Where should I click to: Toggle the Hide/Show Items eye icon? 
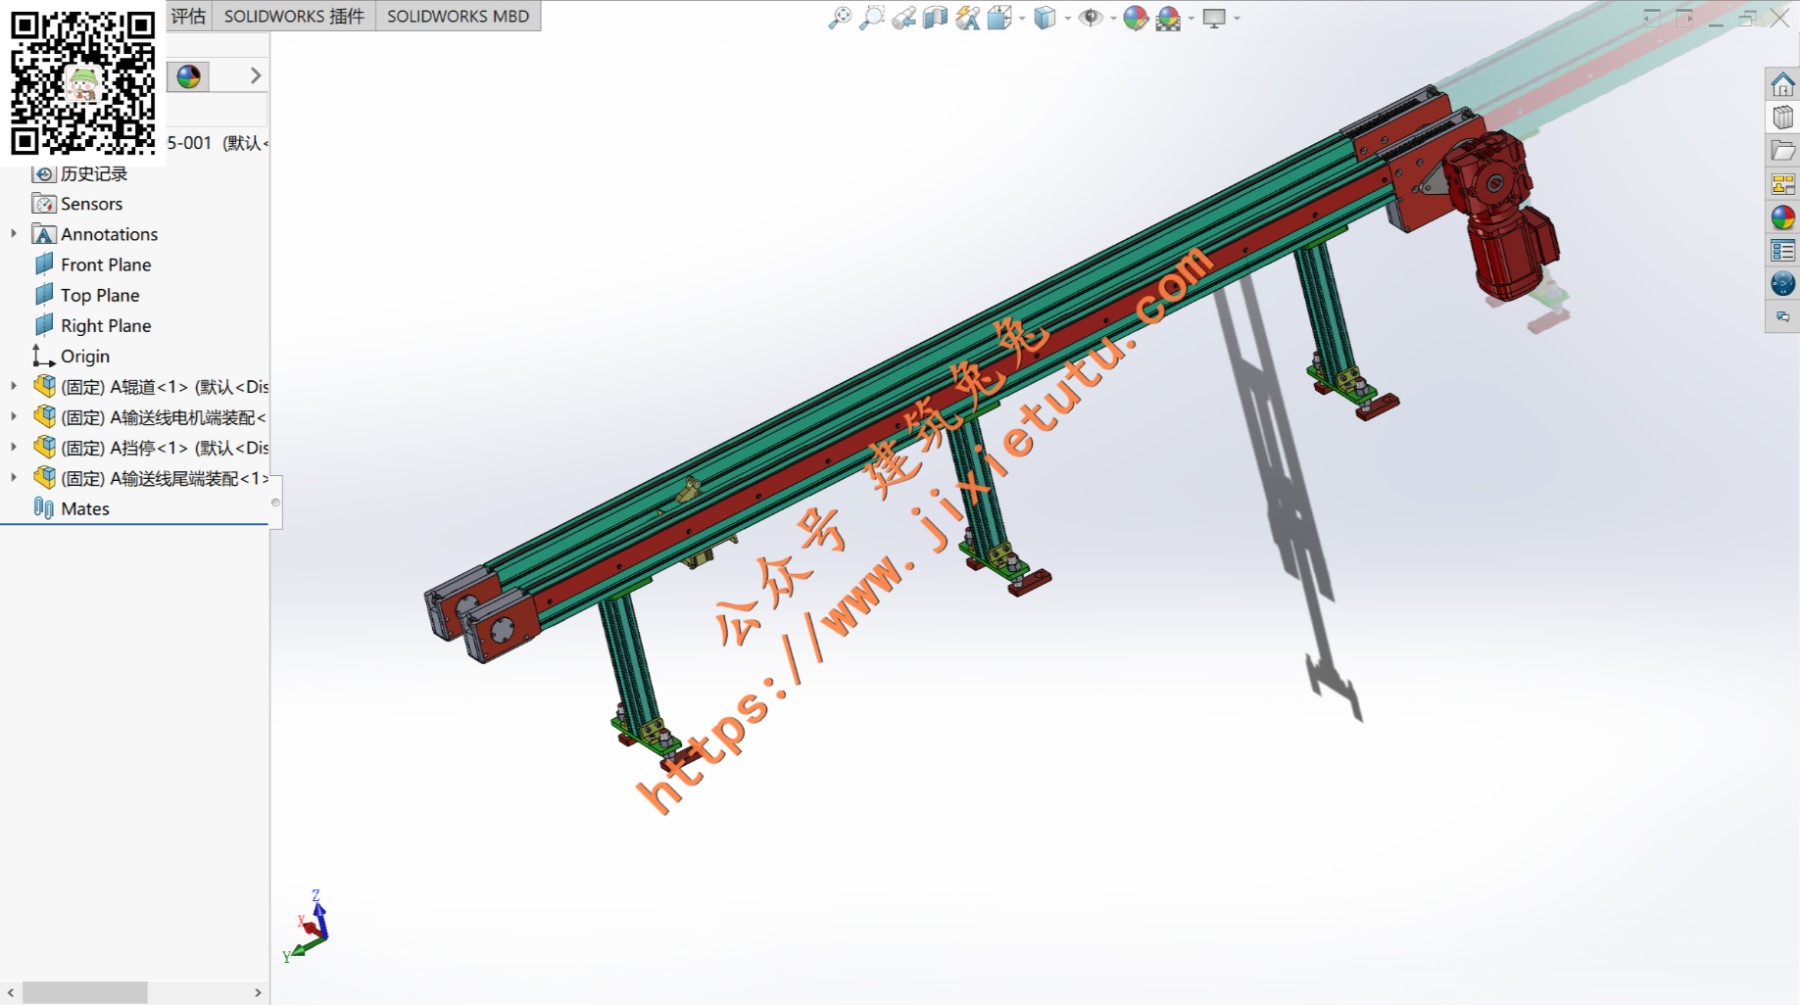[1090, 18]
